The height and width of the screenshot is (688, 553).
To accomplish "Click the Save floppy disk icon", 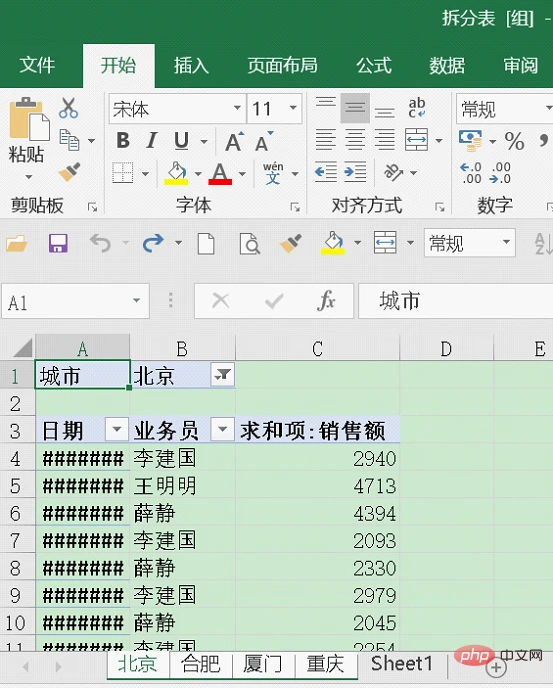I will tap(58, 243).
